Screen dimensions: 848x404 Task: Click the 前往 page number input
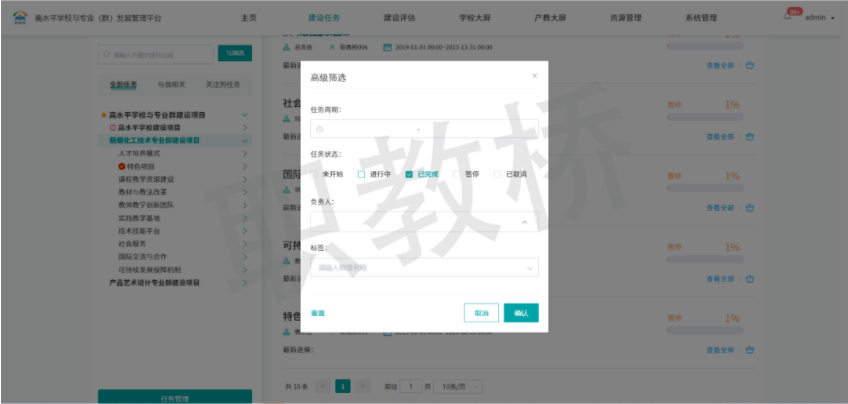point(411,386)
